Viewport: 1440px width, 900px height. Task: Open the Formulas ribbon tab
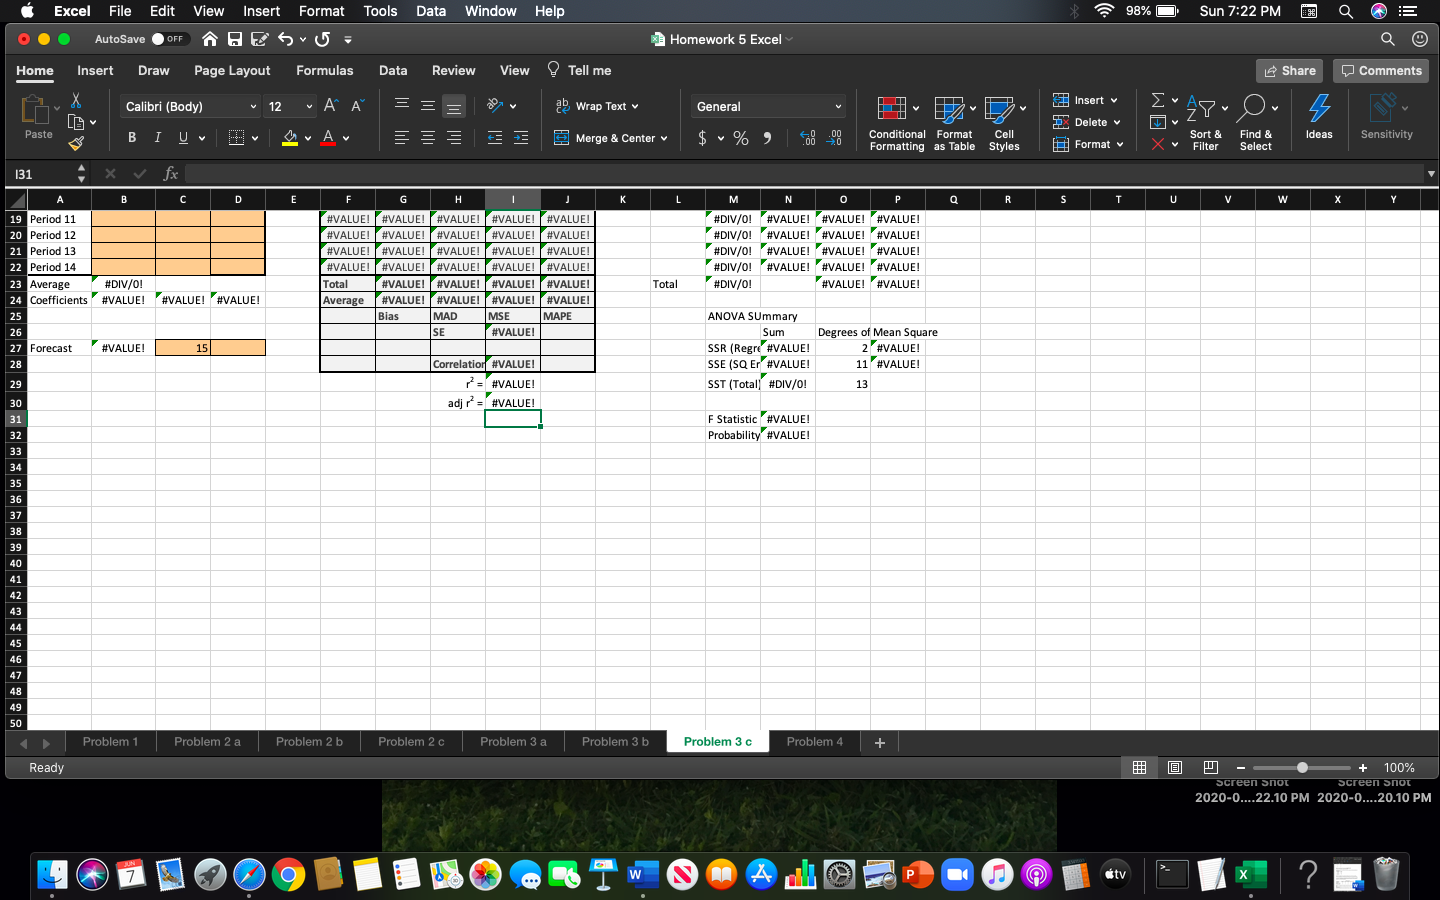(x=324, y=70)
